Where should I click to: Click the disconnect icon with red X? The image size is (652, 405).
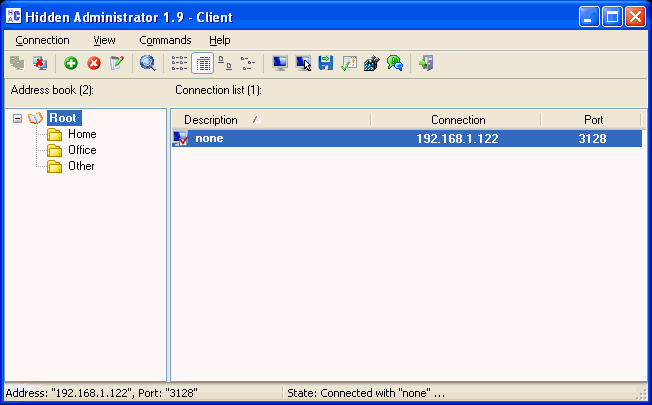point(40,63)
